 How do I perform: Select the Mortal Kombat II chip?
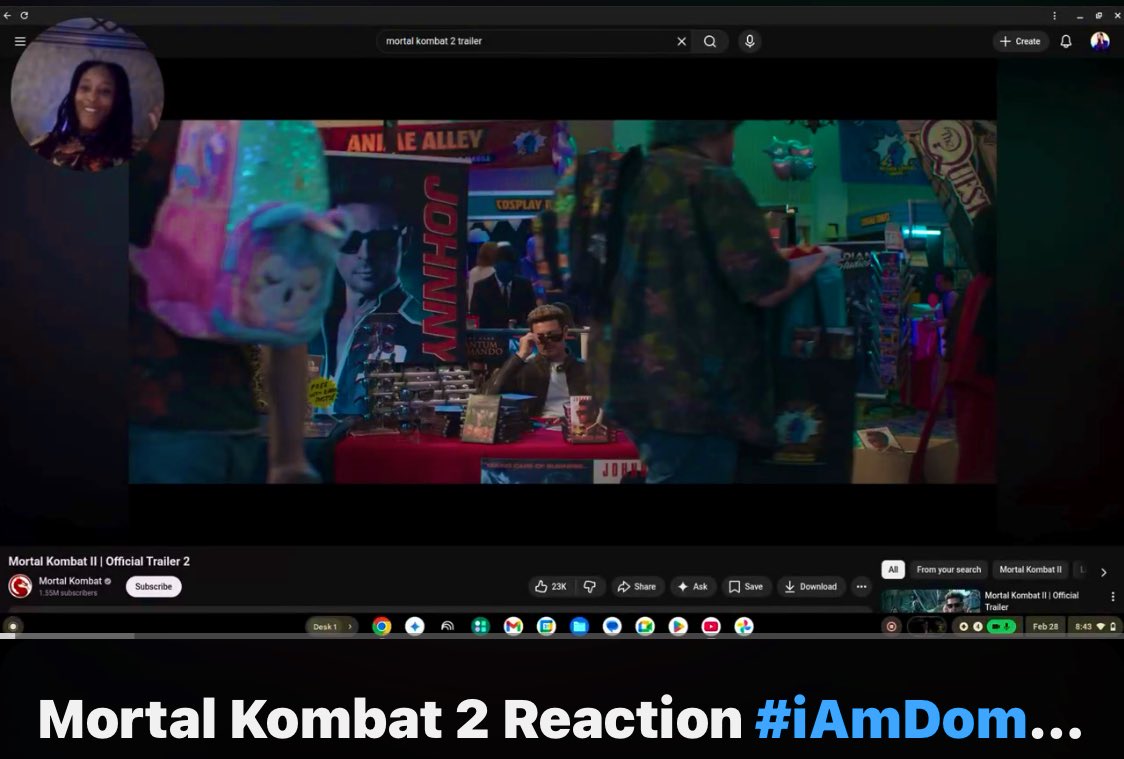(x=1031, y=570)
